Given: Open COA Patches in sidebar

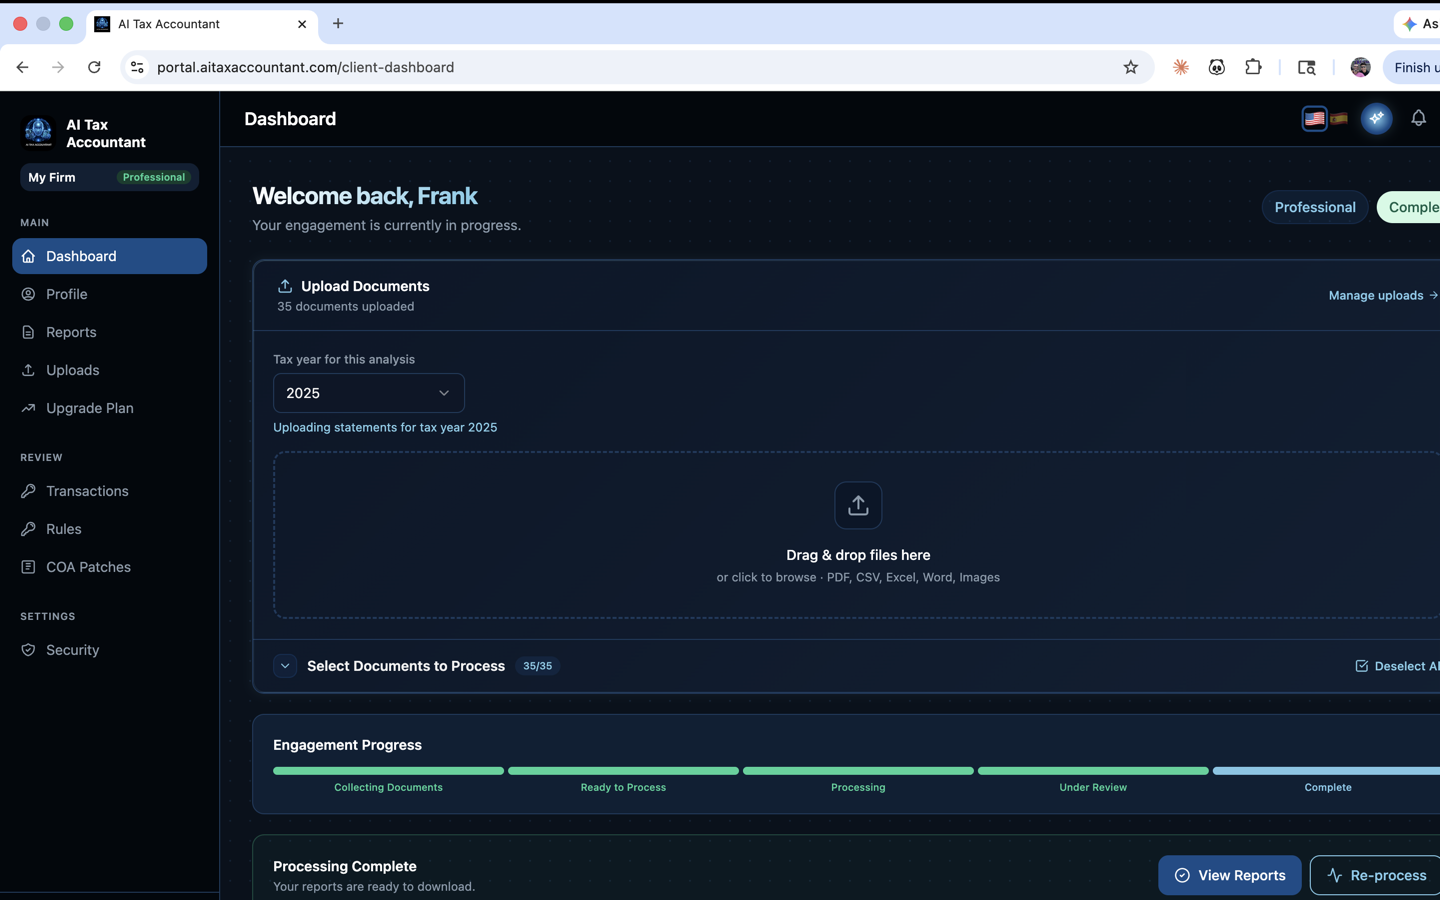Looking at the screenshot, I should click(x=109, y=567).
